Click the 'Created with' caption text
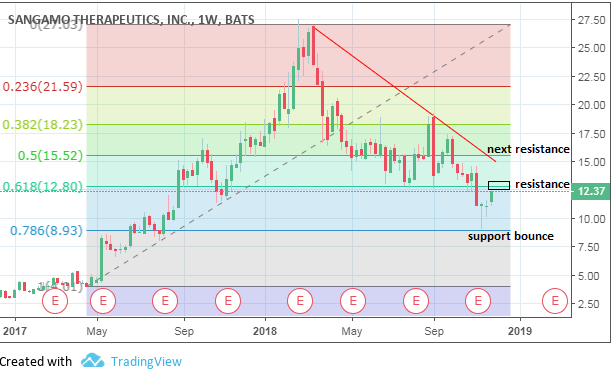Screen dimensions: 611x376 coord(36,362)
